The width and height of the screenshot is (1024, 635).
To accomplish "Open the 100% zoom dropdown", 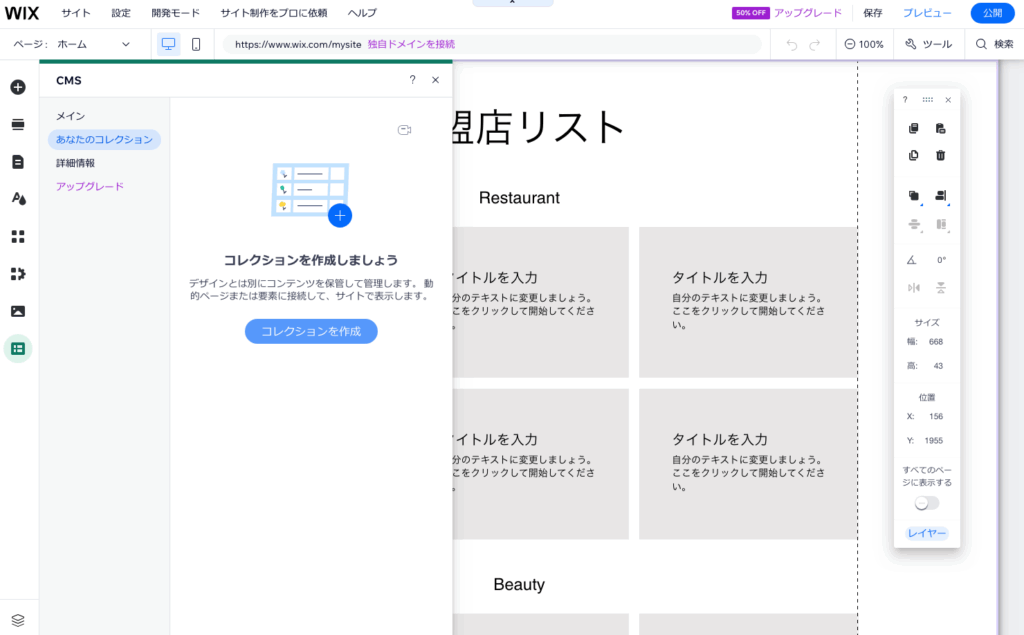I will (x=864, y=44).
